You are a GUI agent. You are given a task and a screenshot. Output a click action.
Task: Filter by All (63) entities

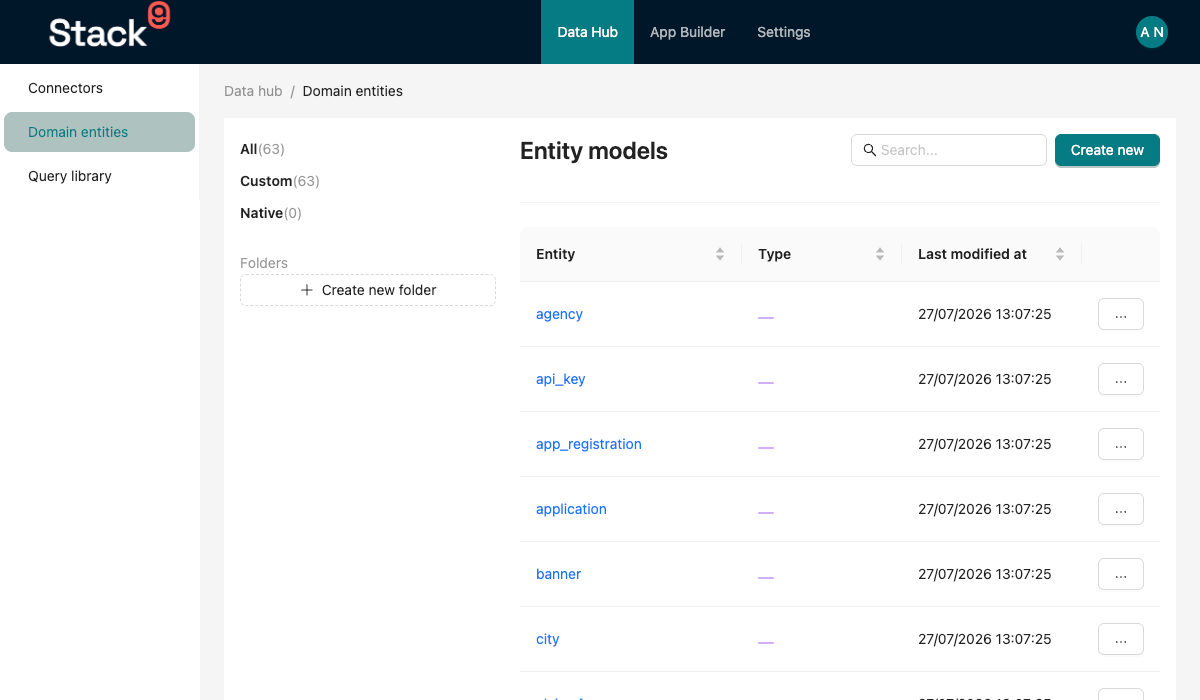coord(263,149)
